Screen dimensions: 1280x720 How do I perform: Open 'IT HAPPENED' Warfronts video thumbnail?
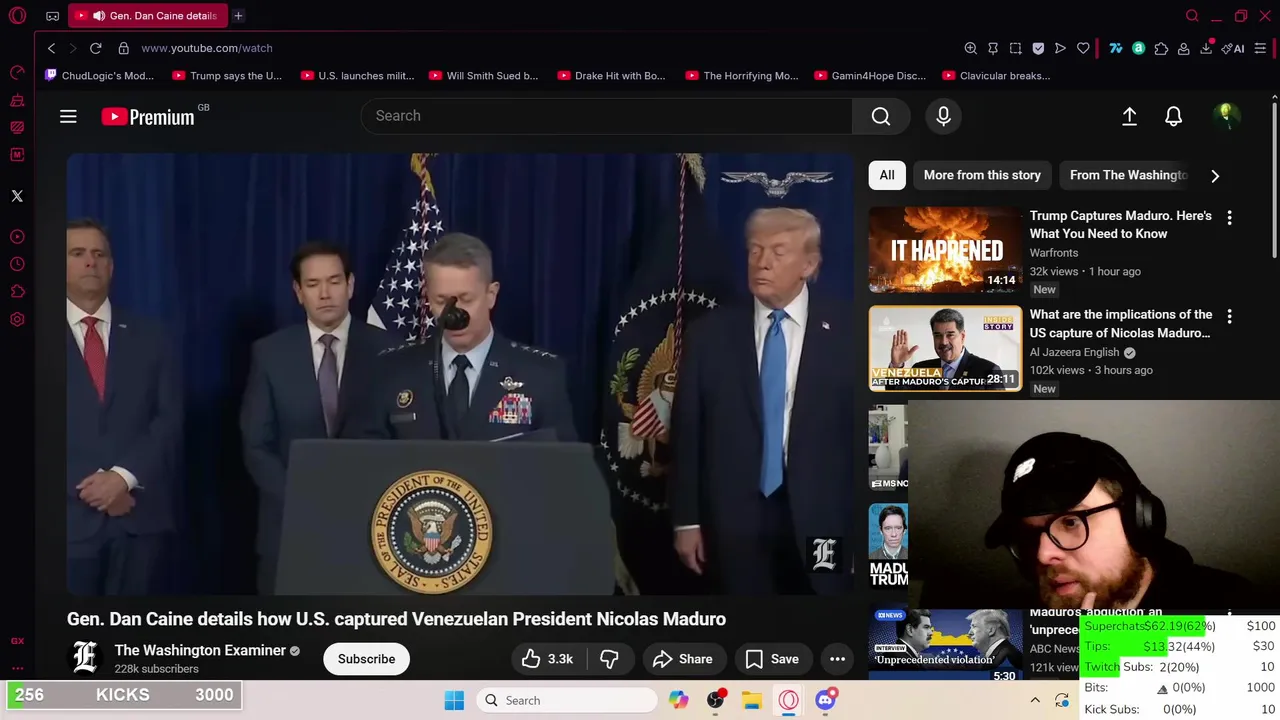click(x=945, y=250)
